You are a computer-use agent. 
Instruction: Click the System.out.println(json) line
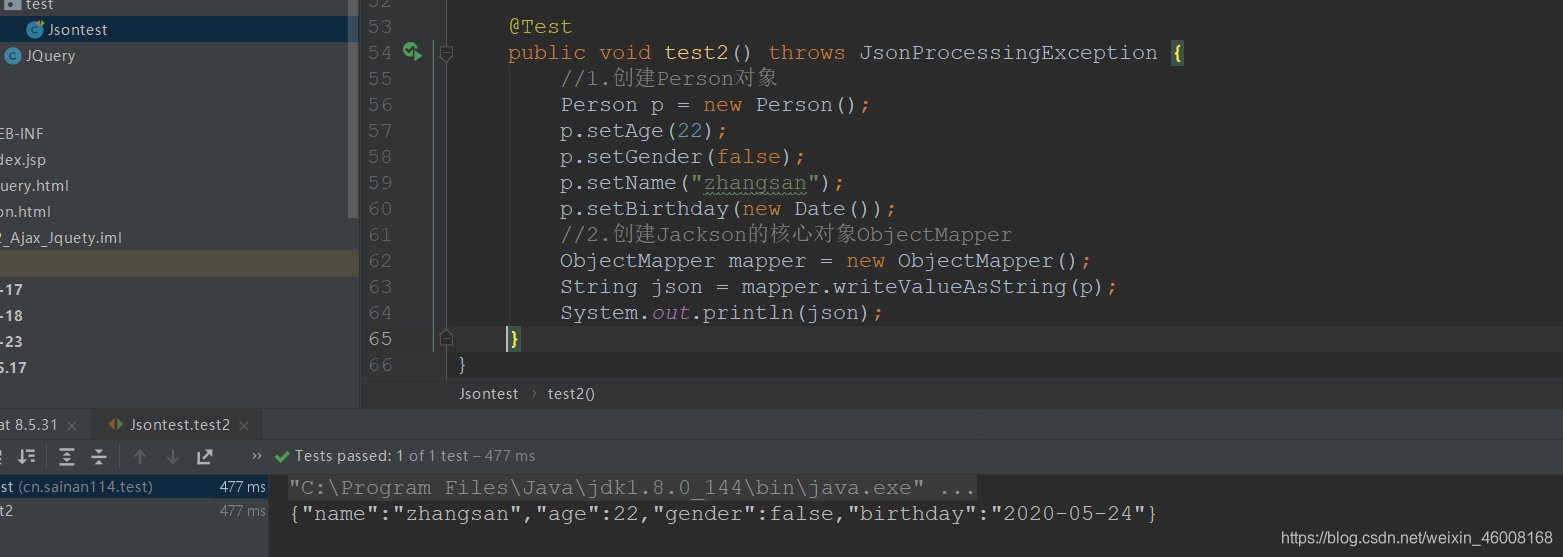tap(722, 313)
